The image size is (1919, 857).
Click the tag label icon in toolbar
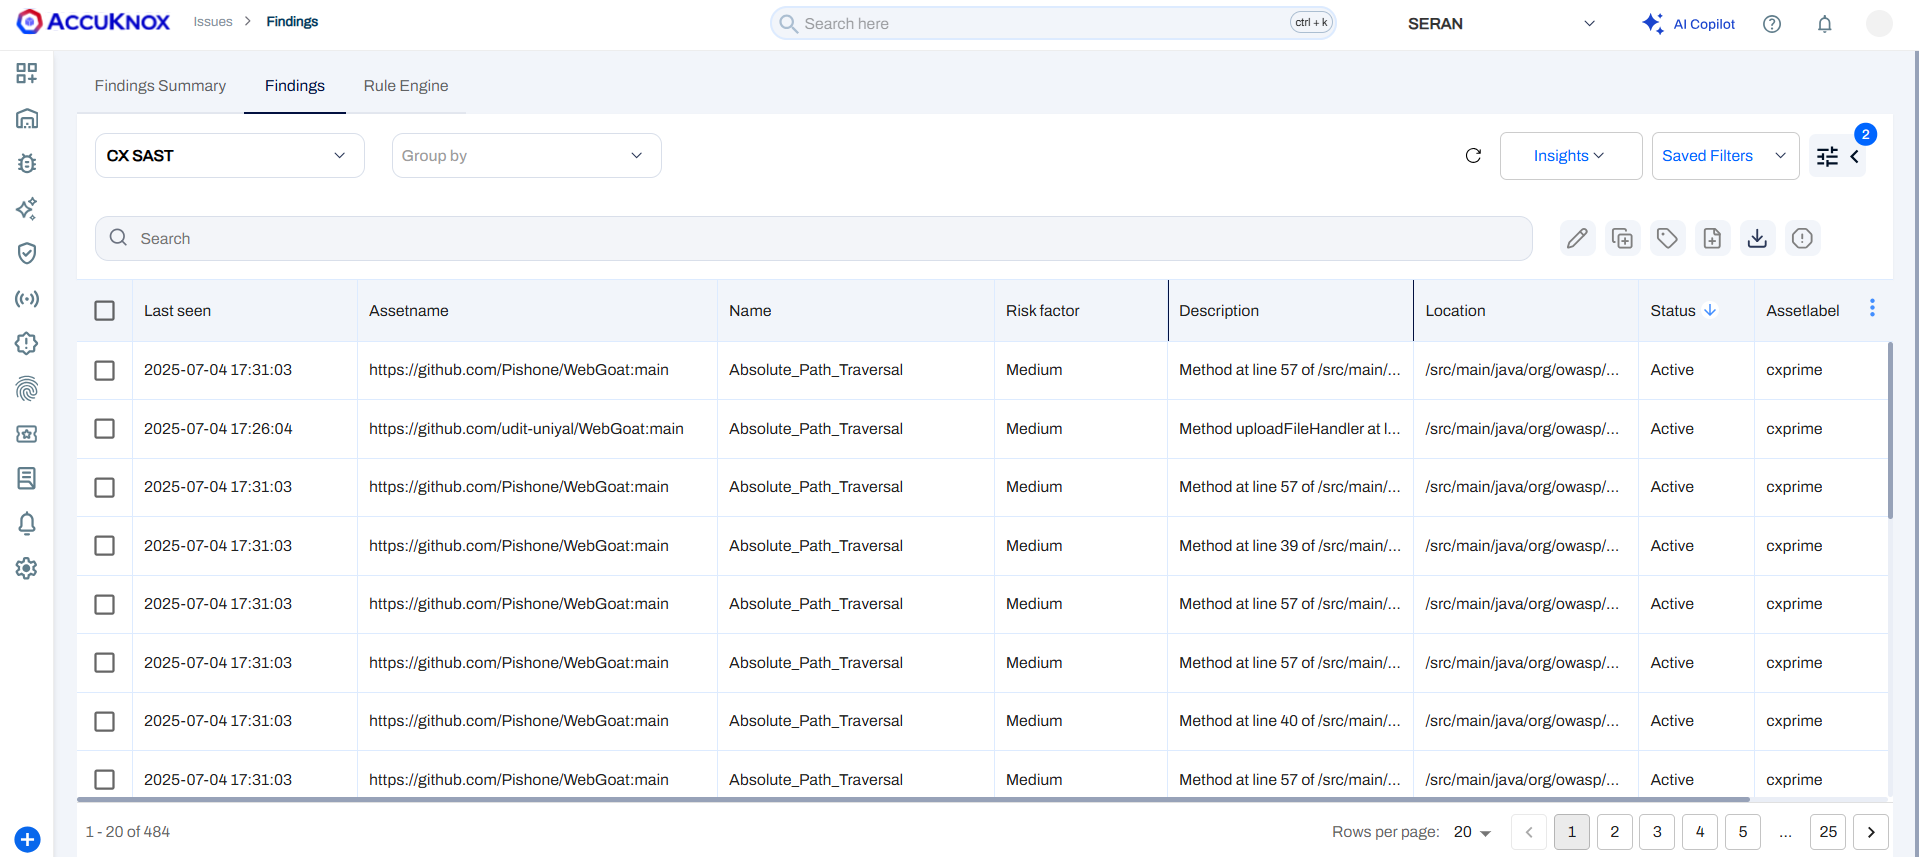pyautogui.click(x=1667, y=238)
